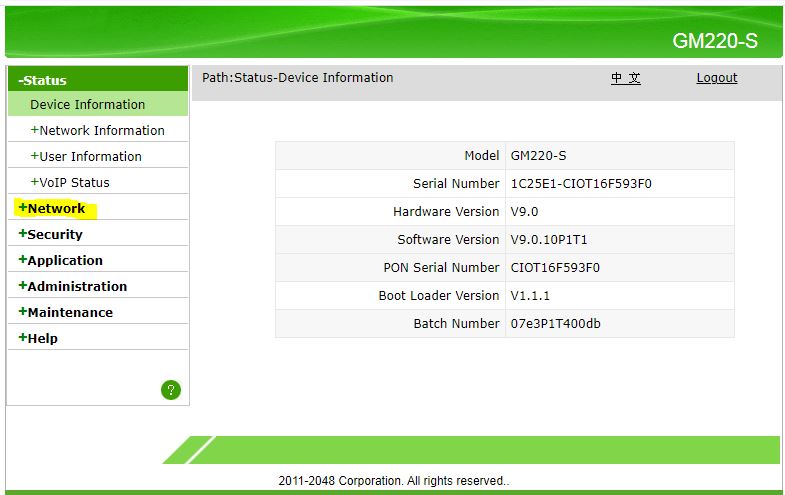Open the Maintenance menu section
The width and height of the screenshot is (785, 495).
point(66,312)
